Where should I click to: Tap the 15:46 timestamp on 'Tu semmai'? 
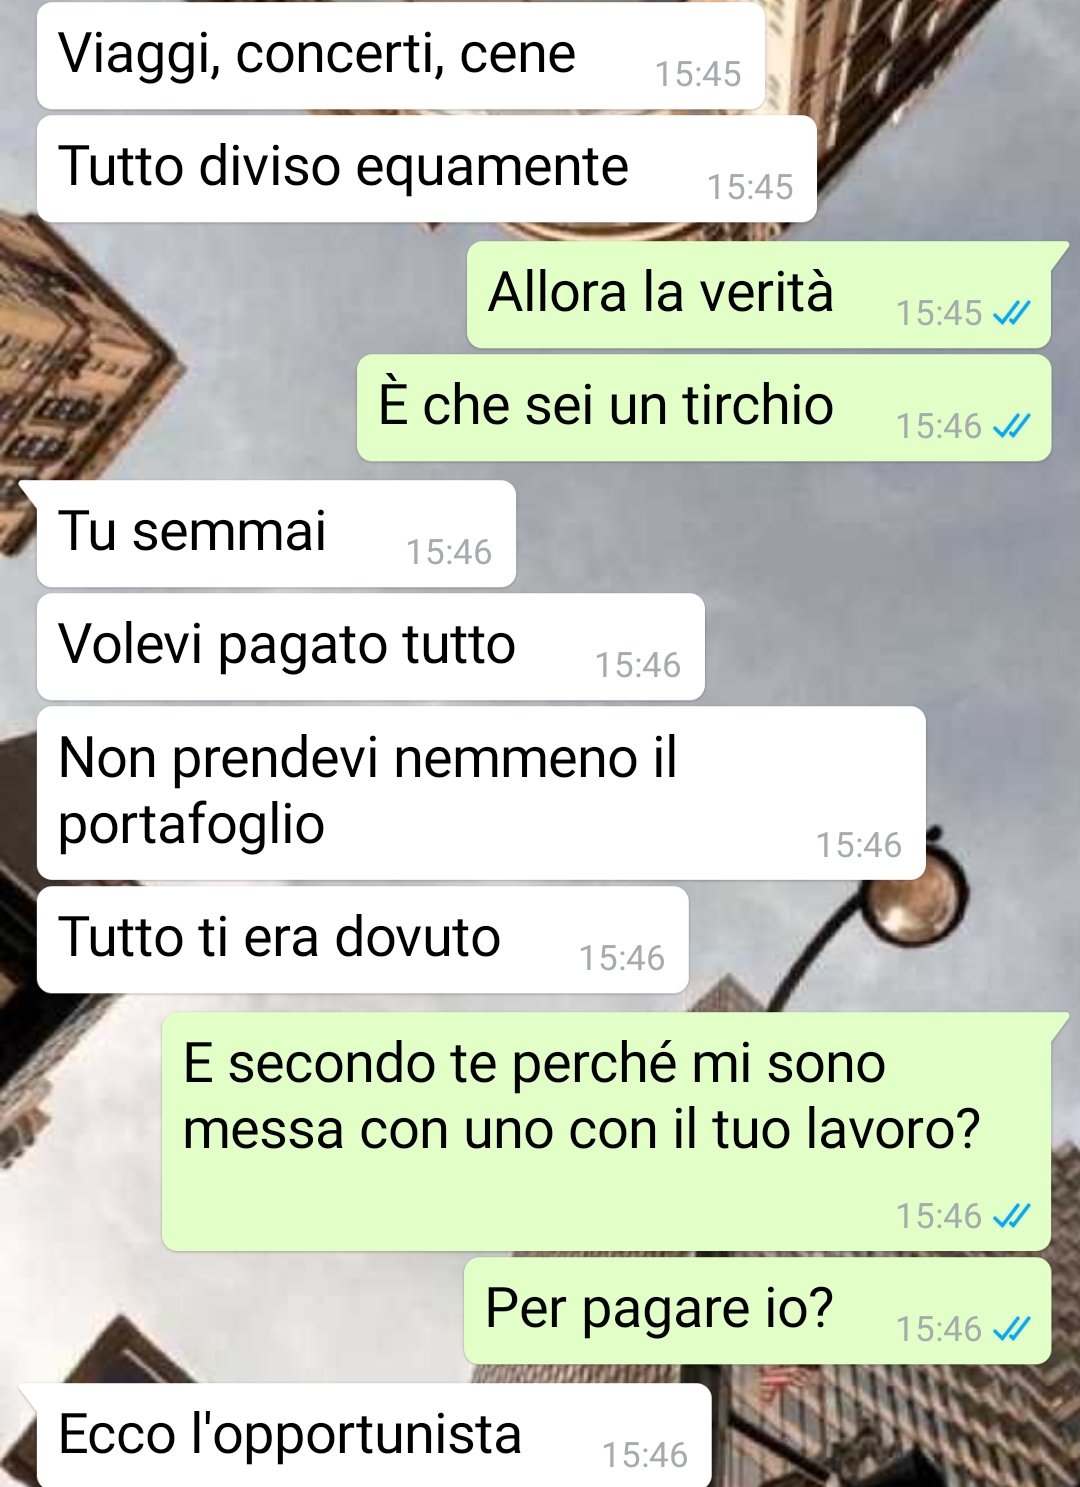[x=449, y=552]
